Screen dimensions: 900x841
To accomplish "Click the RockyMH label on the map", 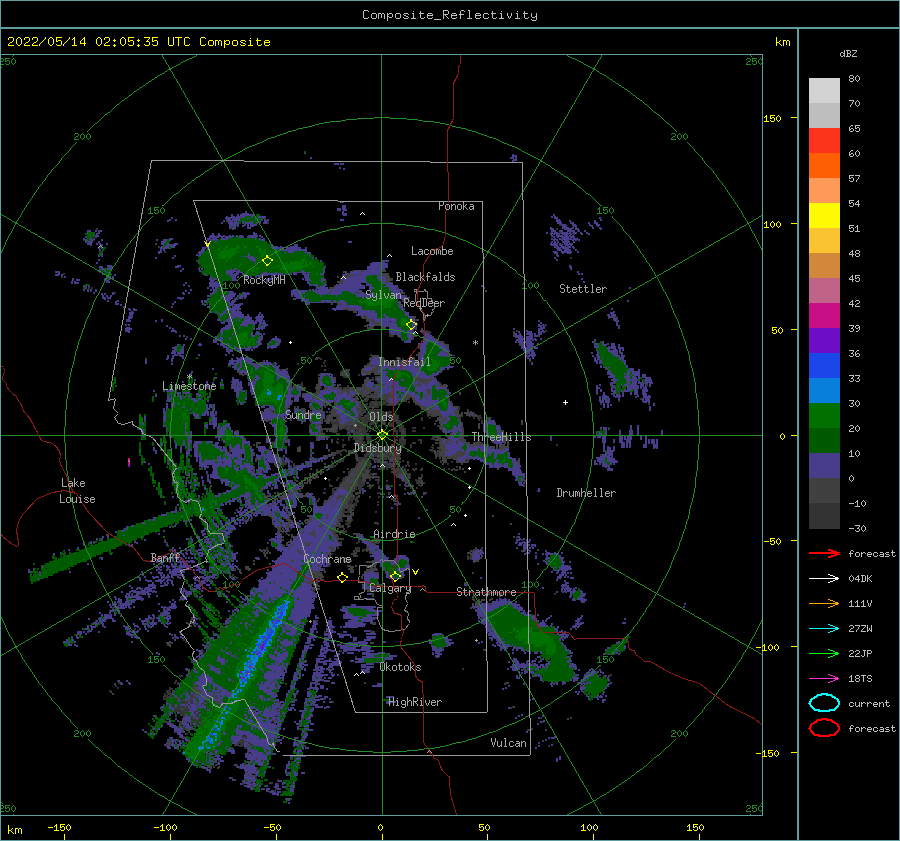I will click(x=264, y=280).
